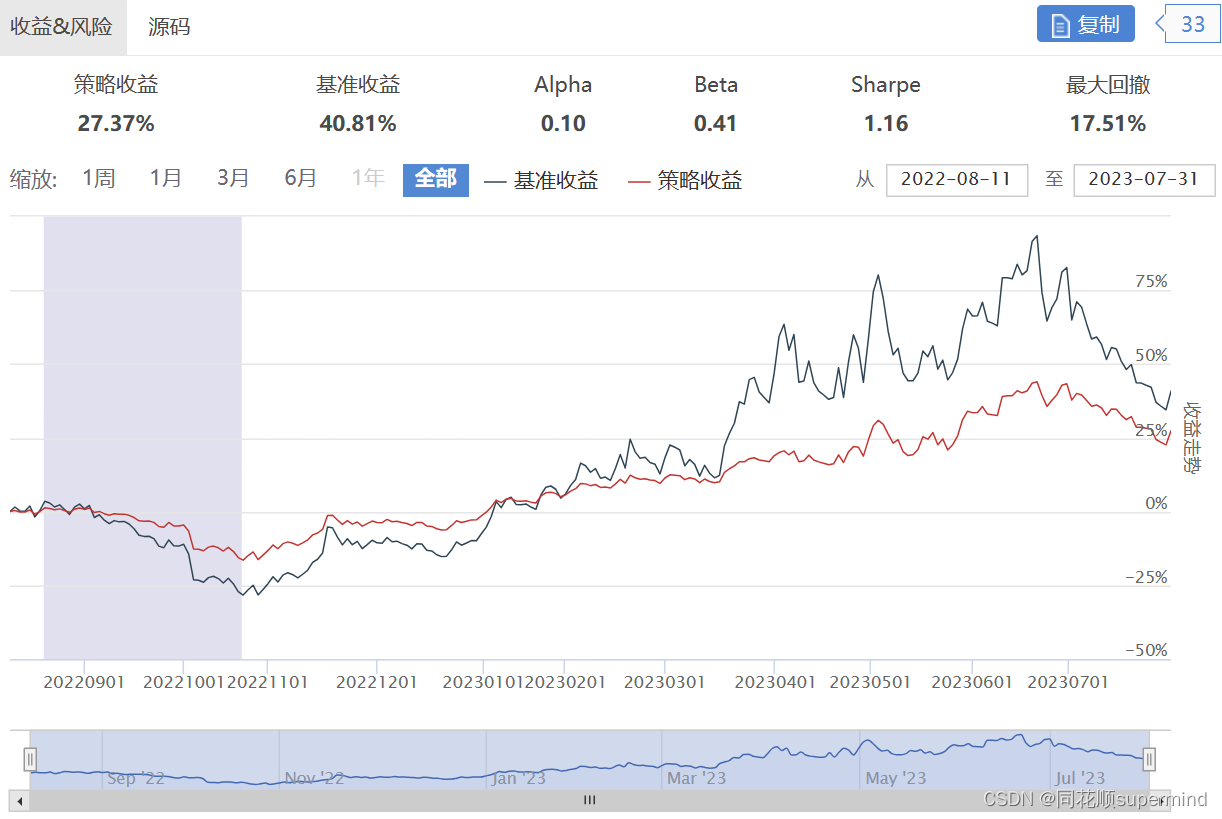Click the shaded purple drawdown region
The image size is (1222, 819).
tap(143, 437)
